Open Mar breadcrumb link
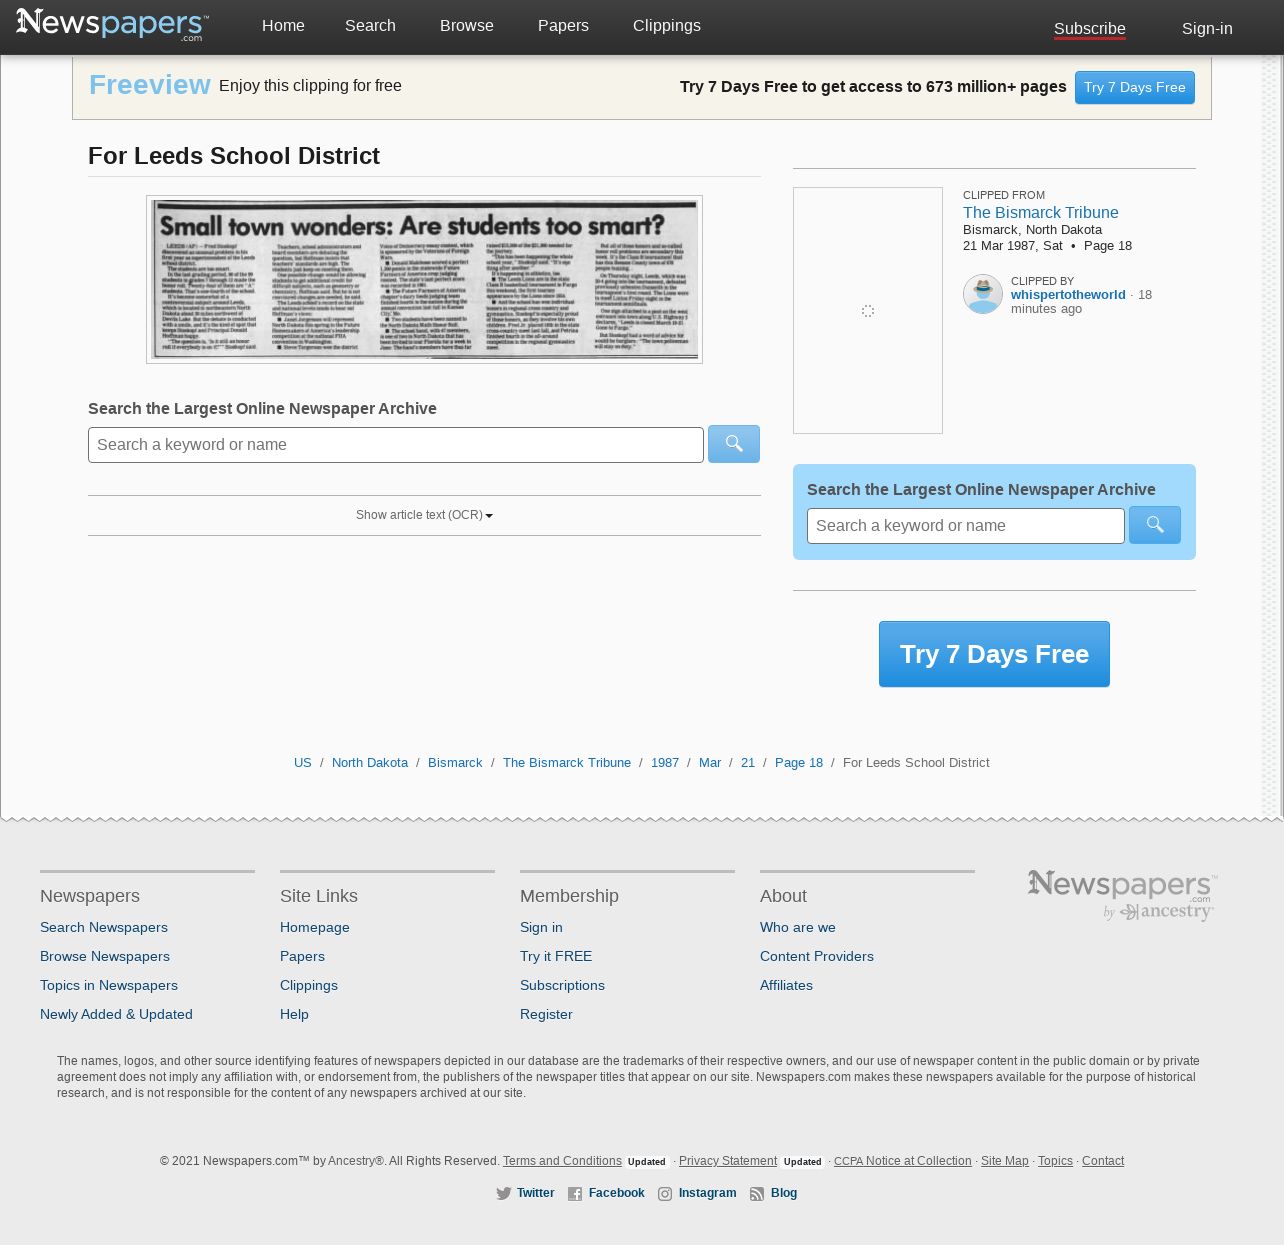 click(710, 763)
